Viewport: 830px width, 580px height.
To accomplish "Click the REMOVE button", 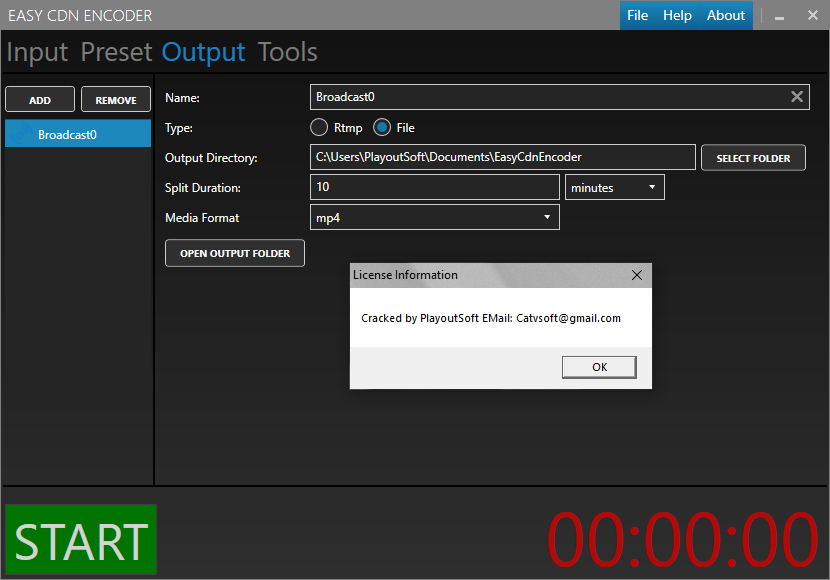I will coord(116,99).
